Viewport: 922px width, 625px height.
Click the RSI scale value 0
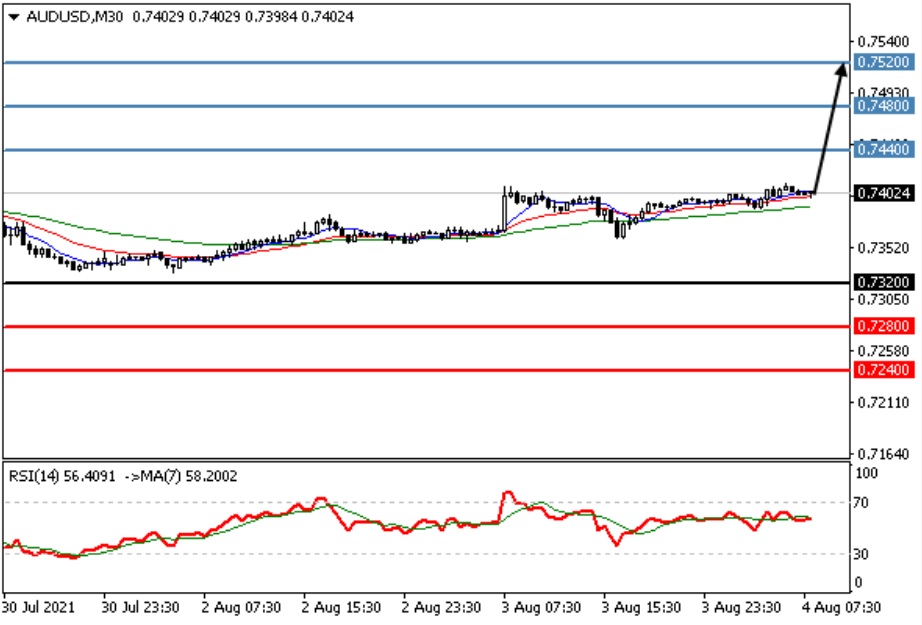[858, 582]
